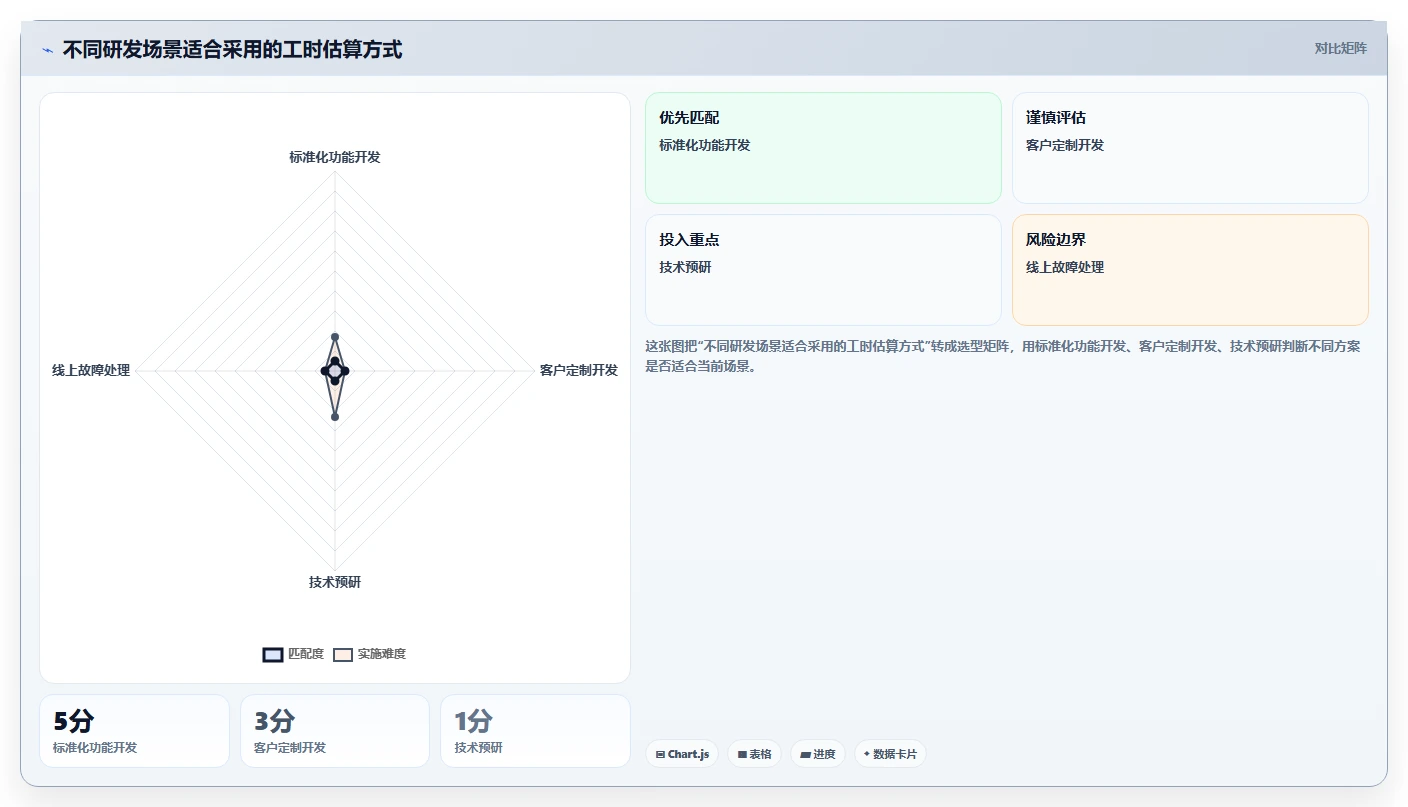Select the 谨慎评估 card

pos(1190,148)
